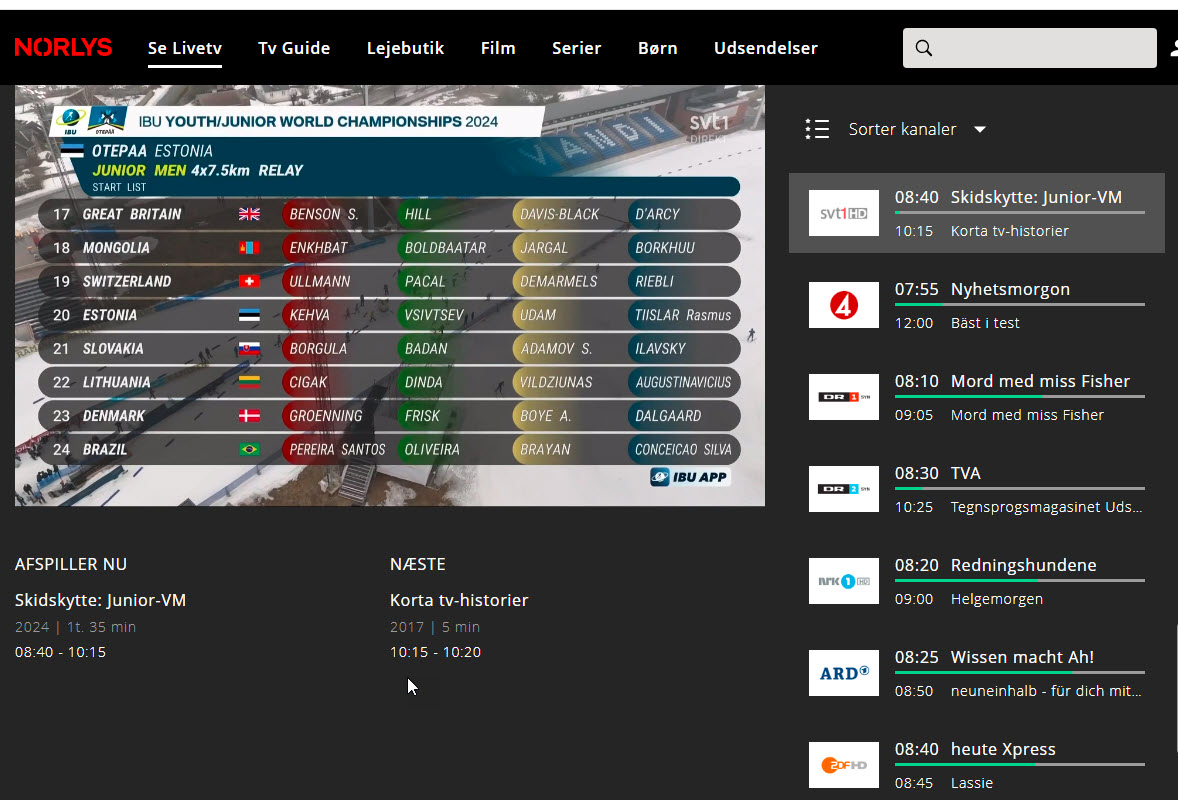Image resolution: width=1178 pixels, height=800 pixels.
Task: Open the Nyhetsmorgon program title
Action: (1010, 289)
